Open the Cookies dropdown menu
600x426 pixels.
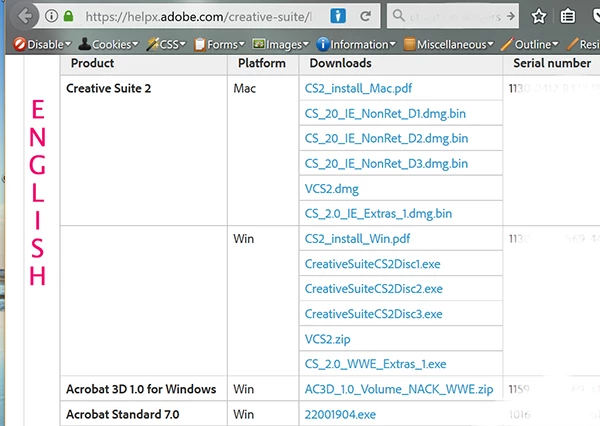pos(108,44)
